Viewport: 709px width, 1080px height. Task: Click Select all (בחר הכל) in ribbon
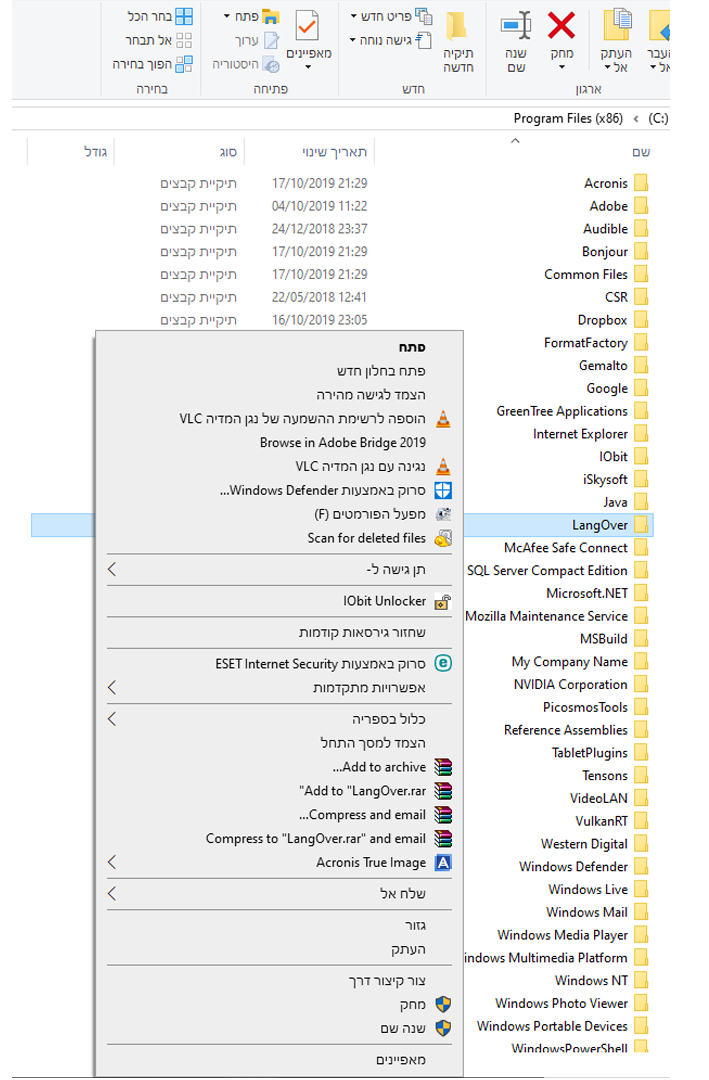(184, 16)
